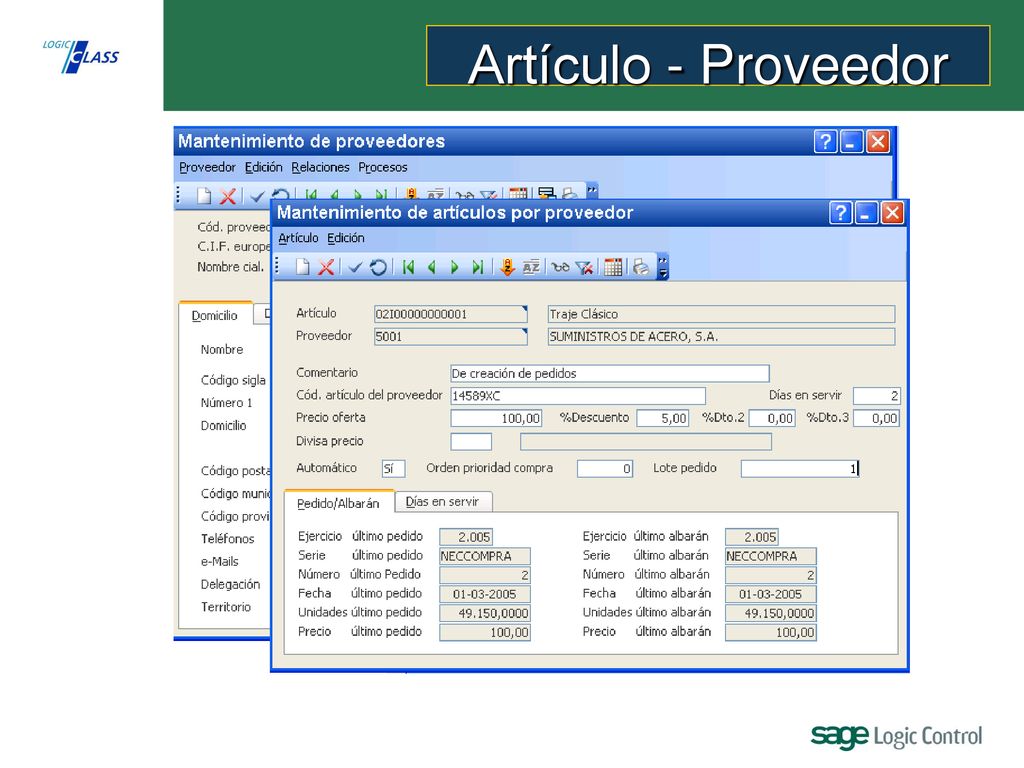1024x768 pixels.
Task: Click Fecha último albarán value 01-03-2005
Action: [x=771, y=594]
